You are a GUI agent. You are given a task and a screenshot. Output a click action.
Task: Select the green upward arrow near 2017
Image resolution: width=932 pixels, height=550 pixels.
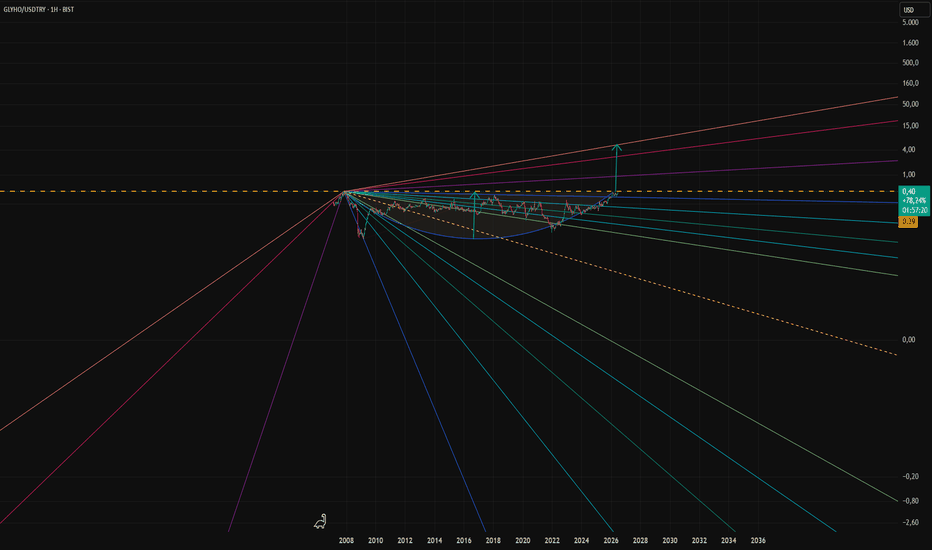click(474, 215)
